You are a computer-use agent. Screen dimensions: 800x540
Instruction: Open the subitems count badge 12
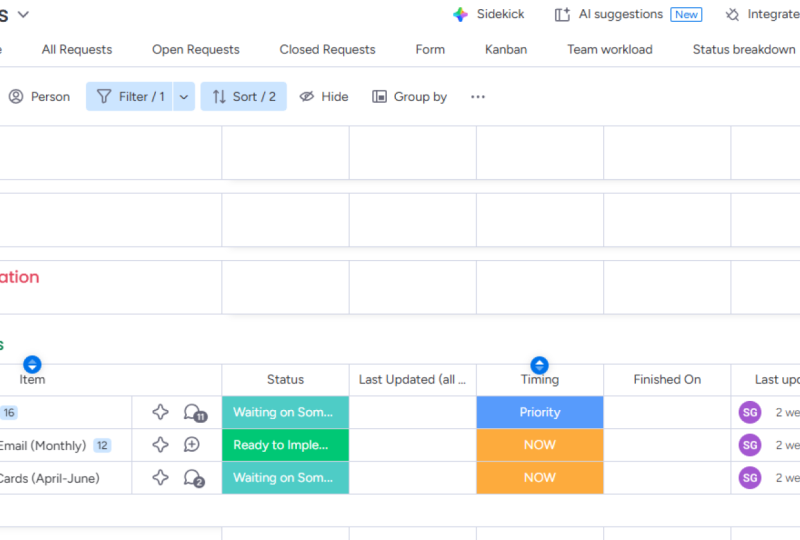102,445
